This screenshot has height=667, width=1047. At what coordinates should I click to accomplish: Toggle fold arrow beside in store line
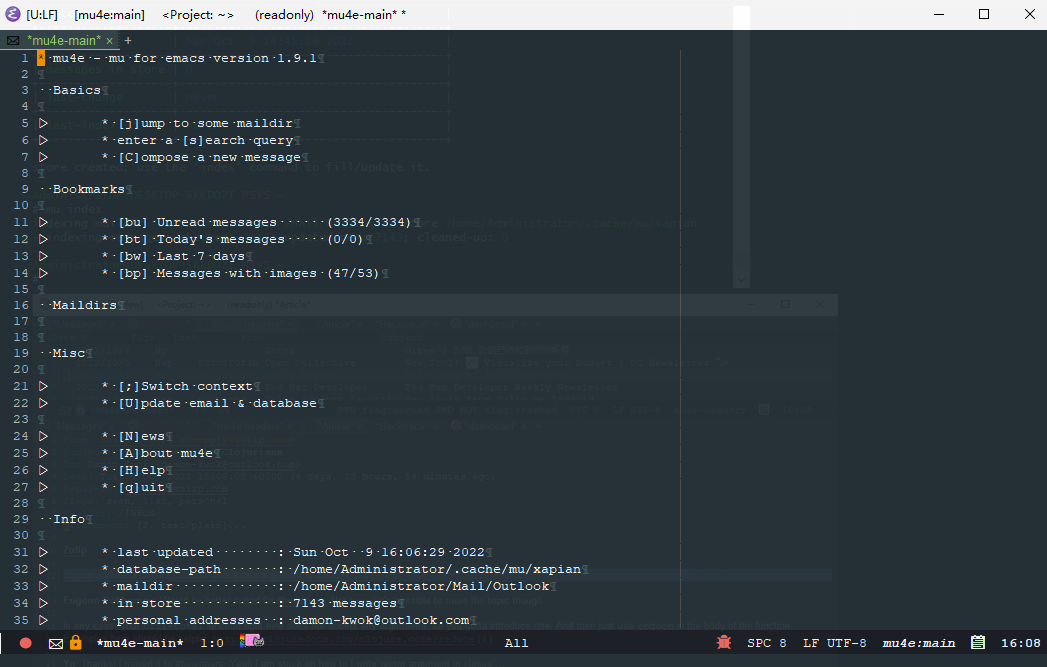(43, 603)
